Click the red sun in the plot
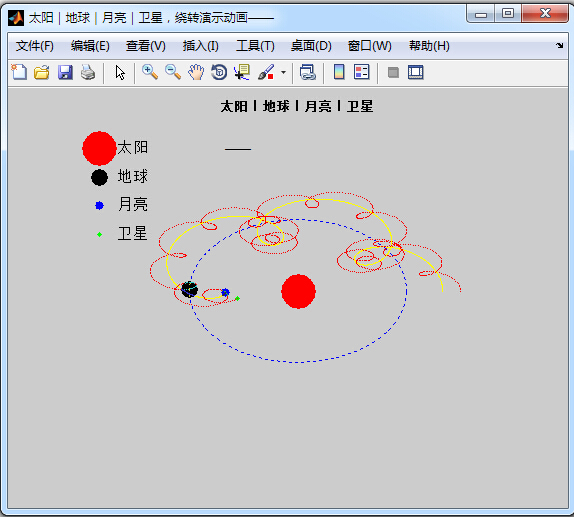Screen dimensions: 574x517 [298, 291]
